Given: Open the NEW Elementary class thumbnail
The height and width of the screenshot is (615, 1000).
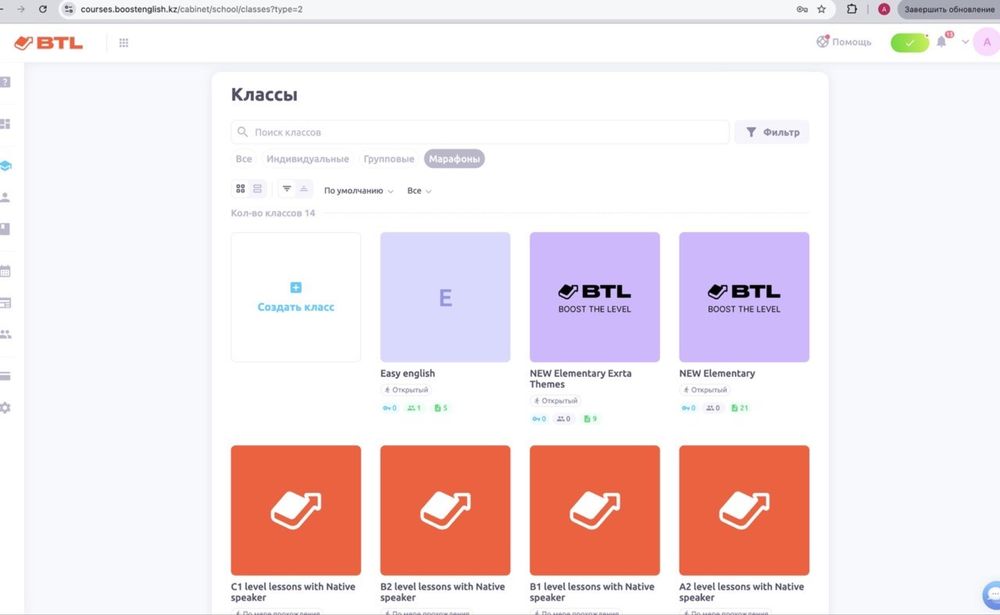Looking at the screenshot, I should click(744, 297).
